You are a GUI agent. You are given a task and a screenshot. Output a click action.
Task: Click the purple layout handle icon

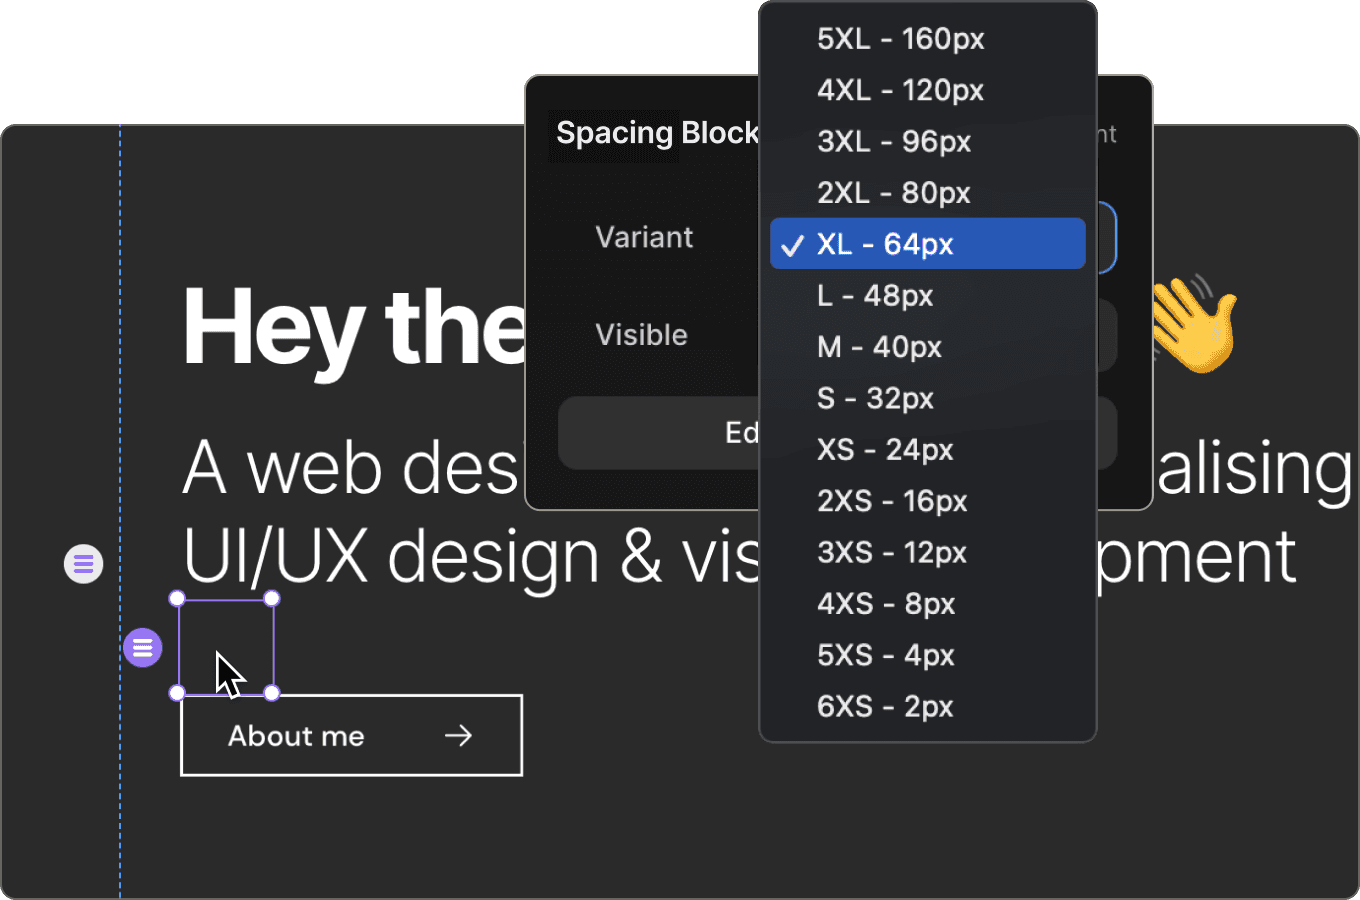[143, 648]
